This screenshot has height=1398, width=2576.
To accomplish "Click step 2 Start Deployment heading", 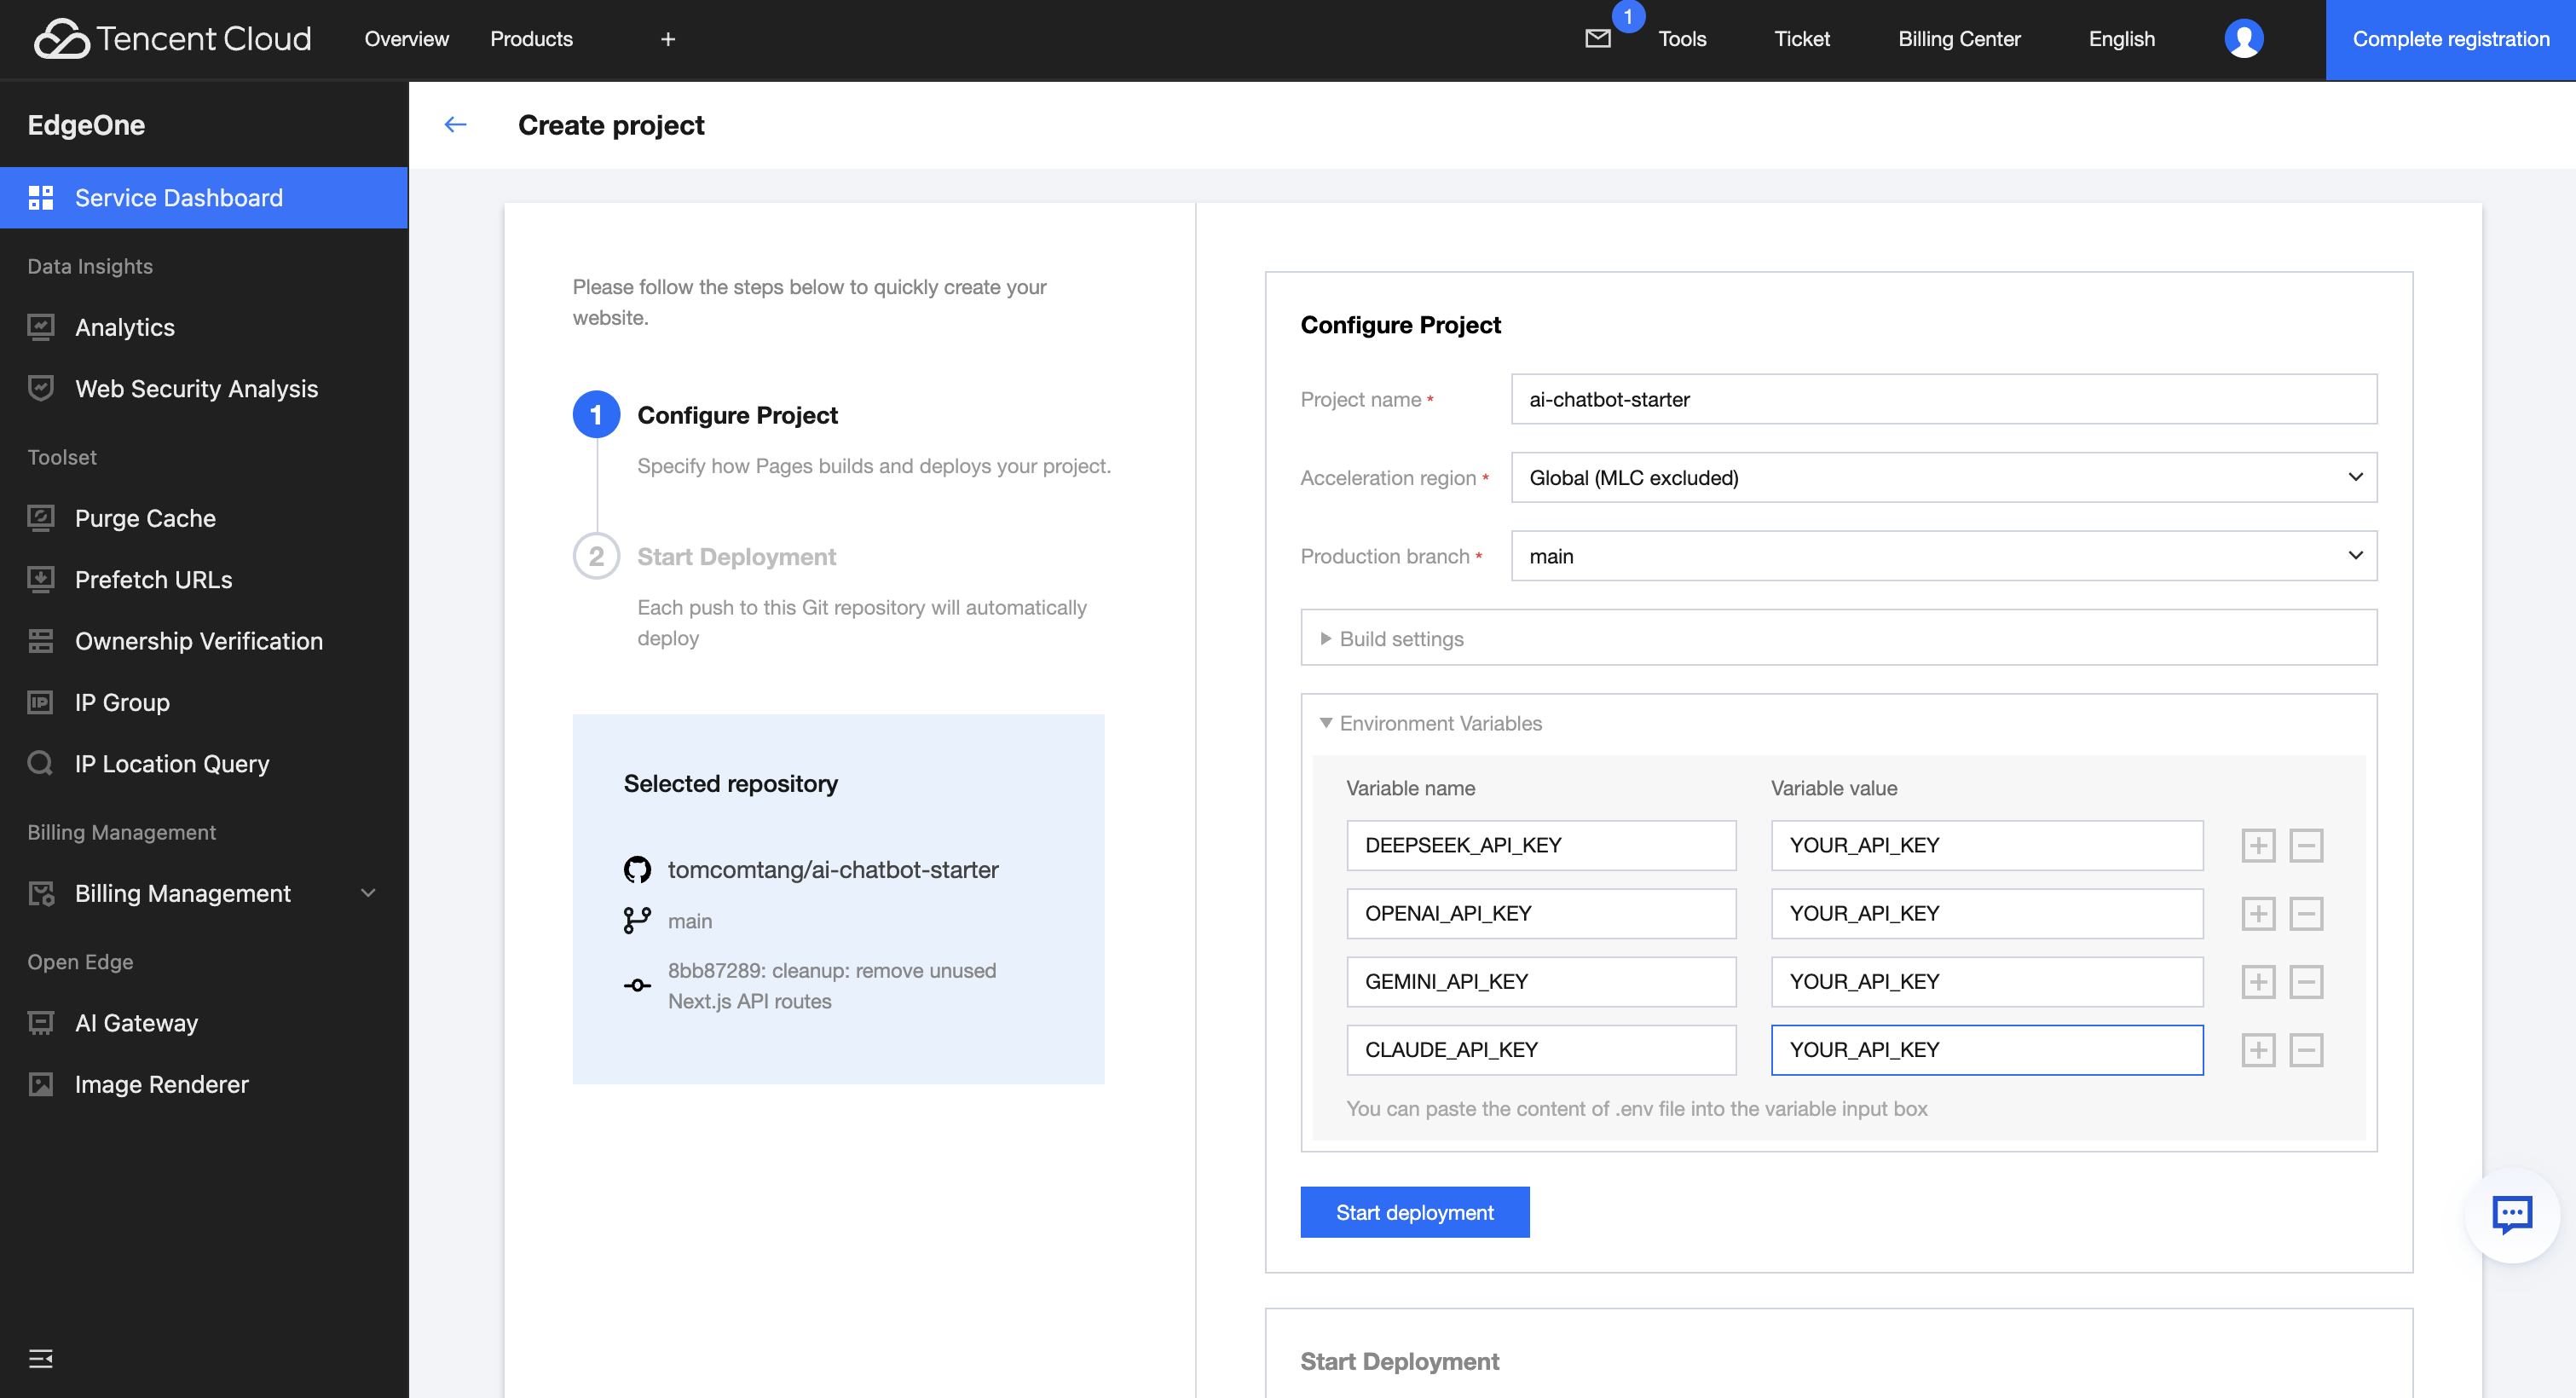I will (736, 556).
